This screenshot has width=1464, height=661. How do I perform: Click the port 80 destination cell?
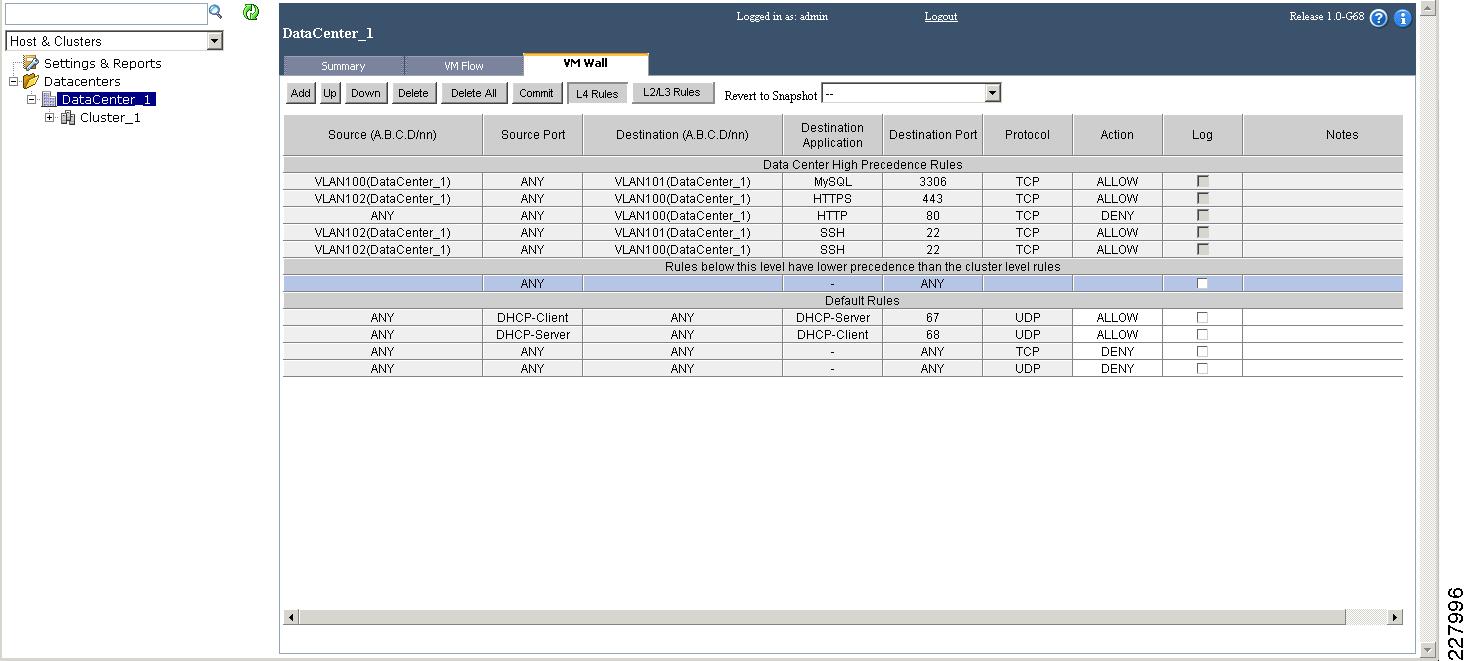(932, 216)
